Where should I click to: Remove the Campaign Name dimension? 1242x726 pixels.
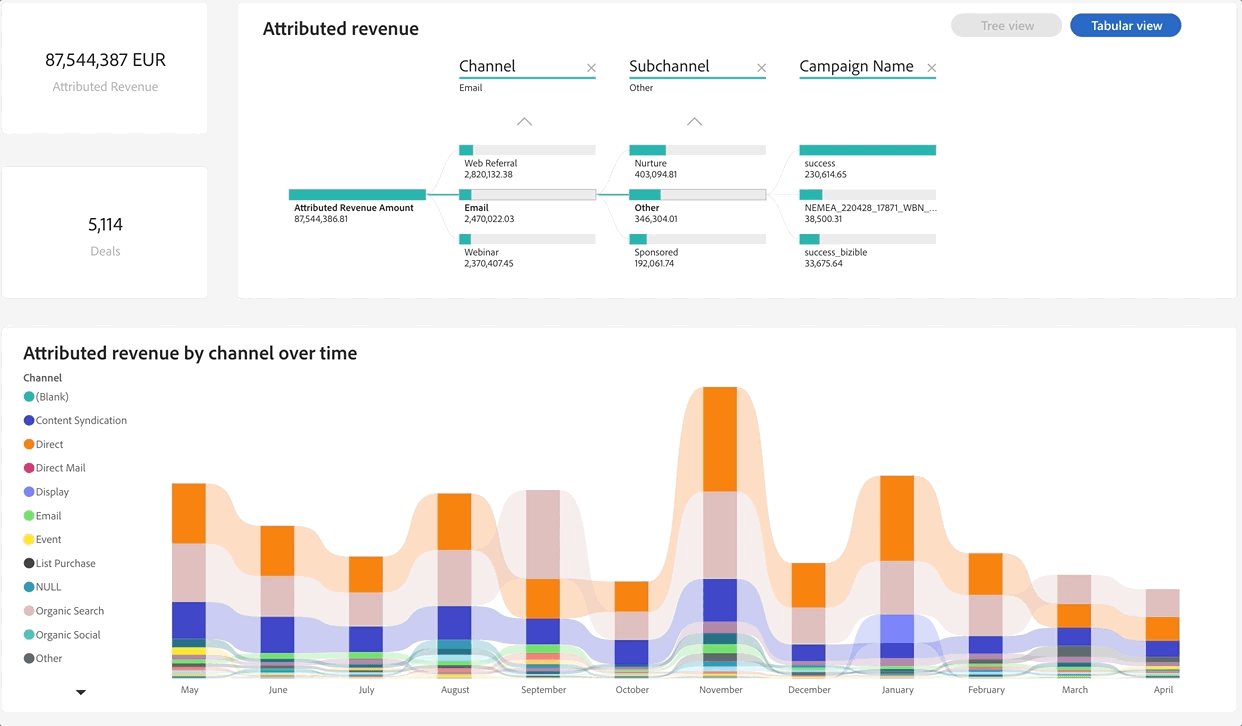(931, 68)
